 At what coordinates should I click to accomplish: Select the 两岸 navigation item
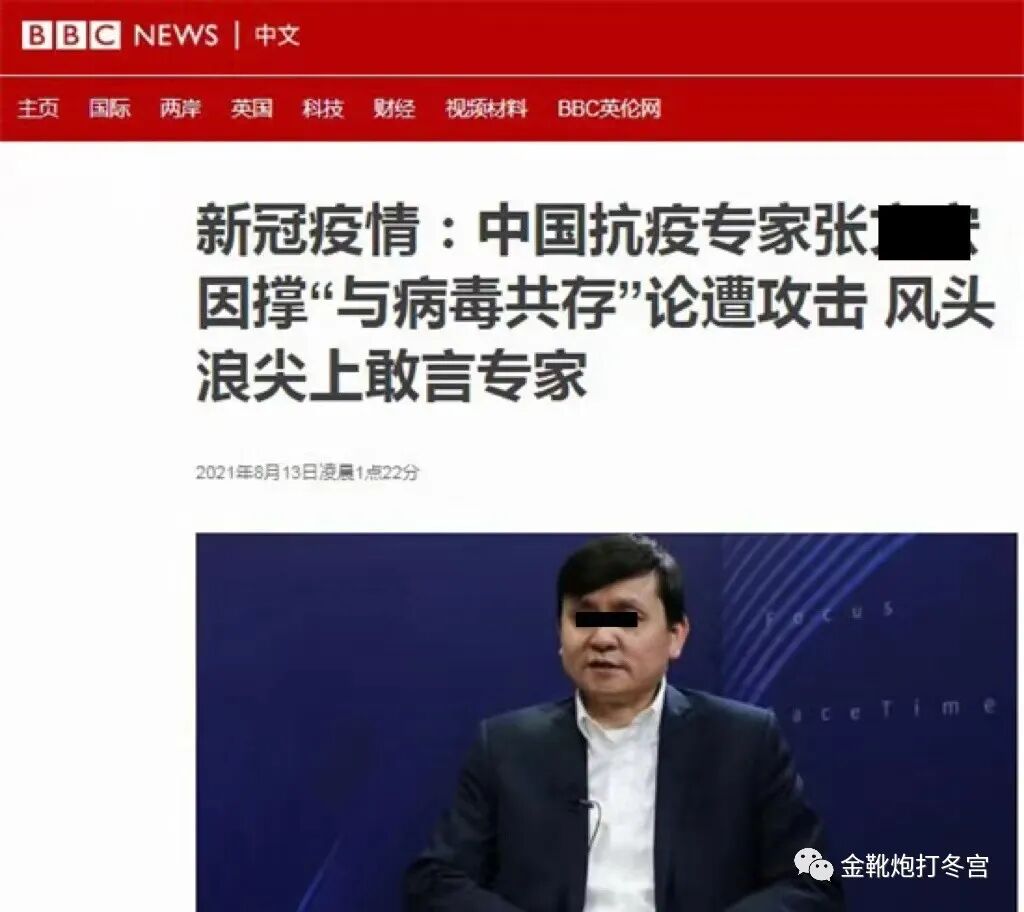(x=180, y=108)
